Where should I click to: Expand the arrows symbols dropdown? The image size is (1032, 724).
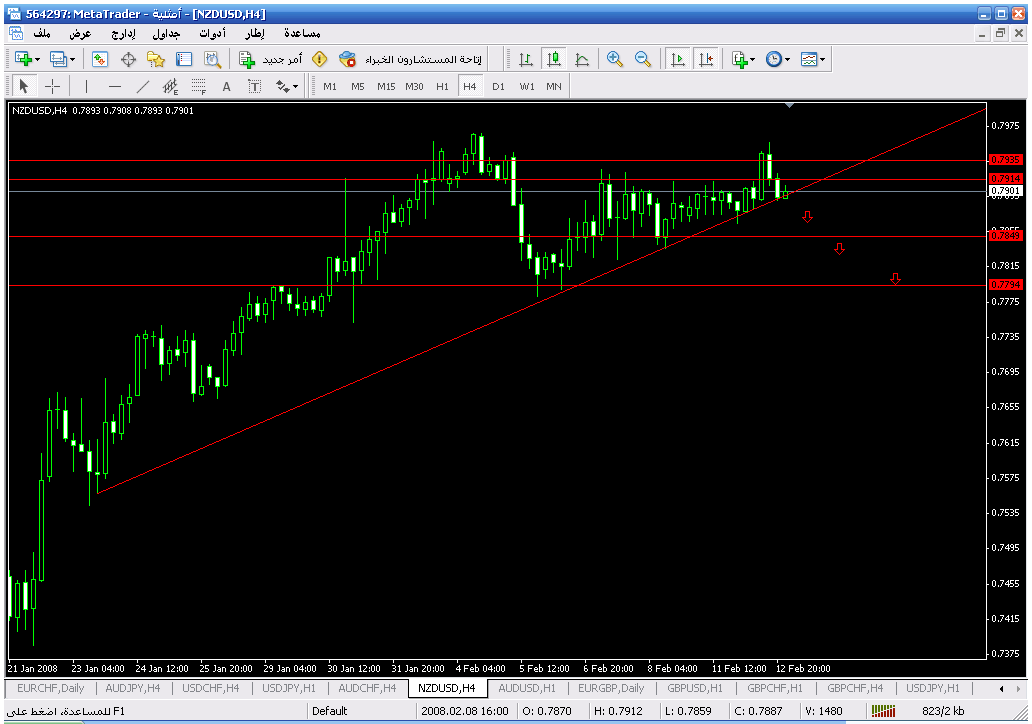coord(287,86)
